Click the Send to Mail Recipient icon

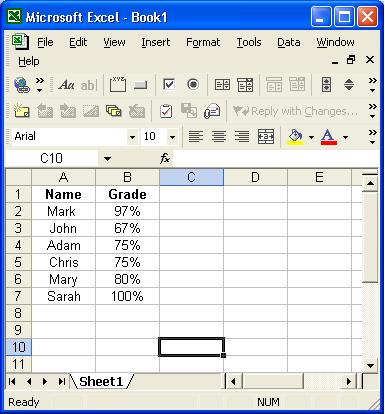pos(212,111)
